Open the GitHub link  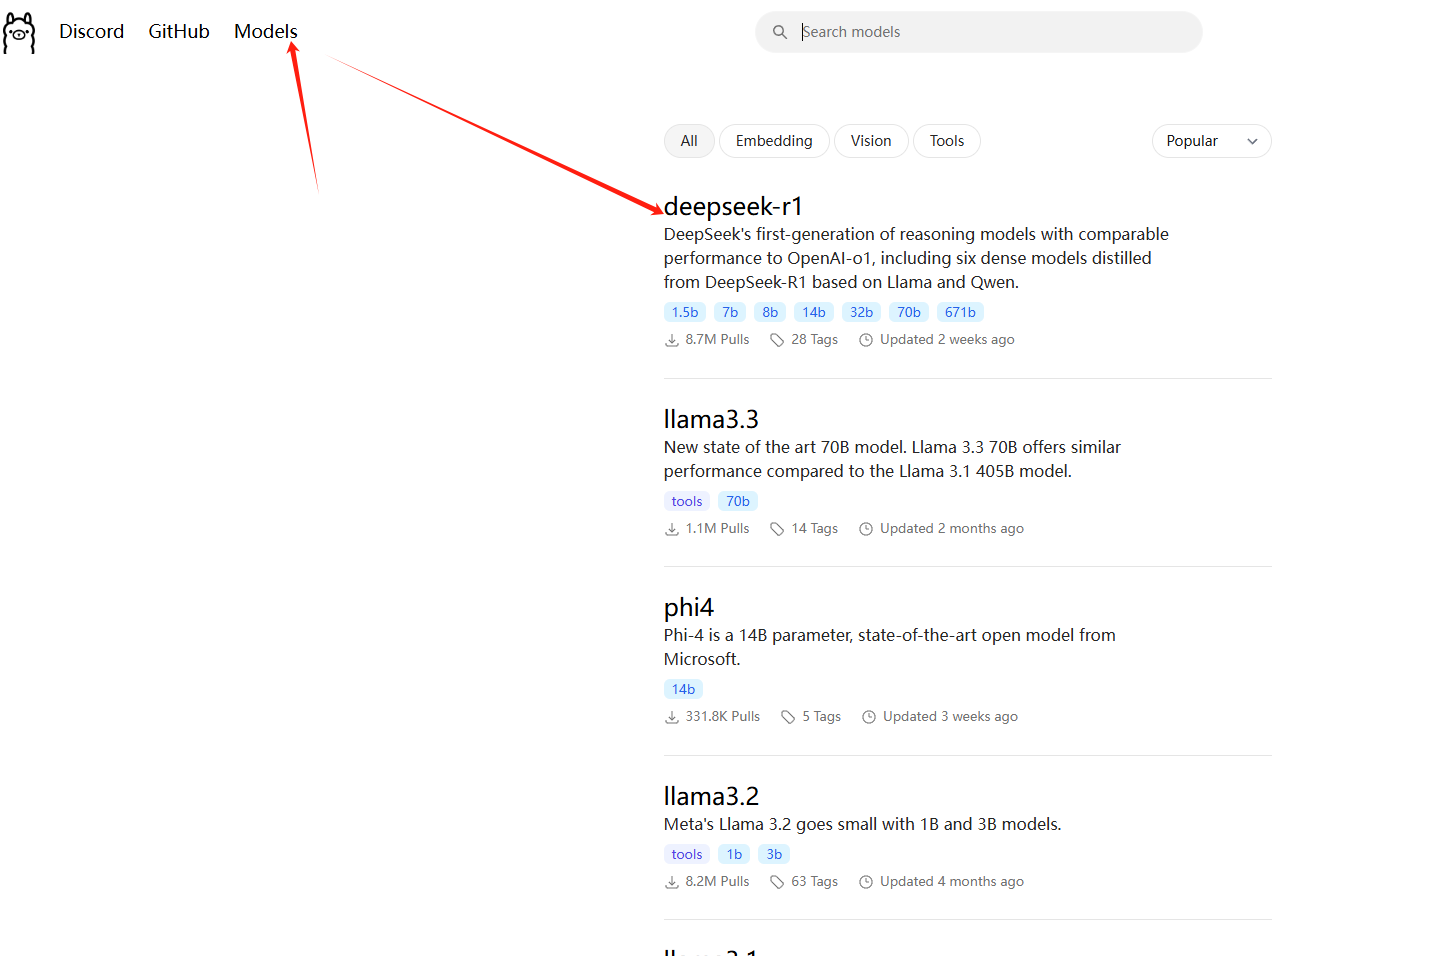pos(179,31)
